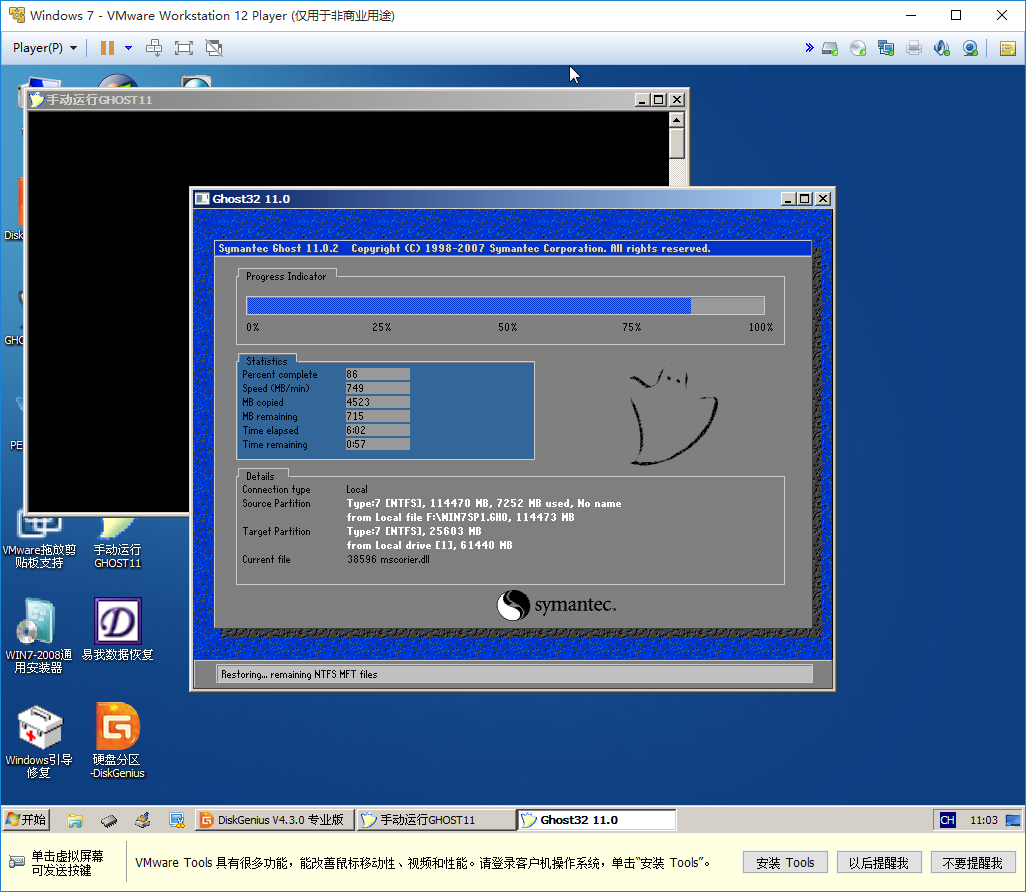Click the scrollbar thumb in 手动运行GHOST11 window

[677, 143]
